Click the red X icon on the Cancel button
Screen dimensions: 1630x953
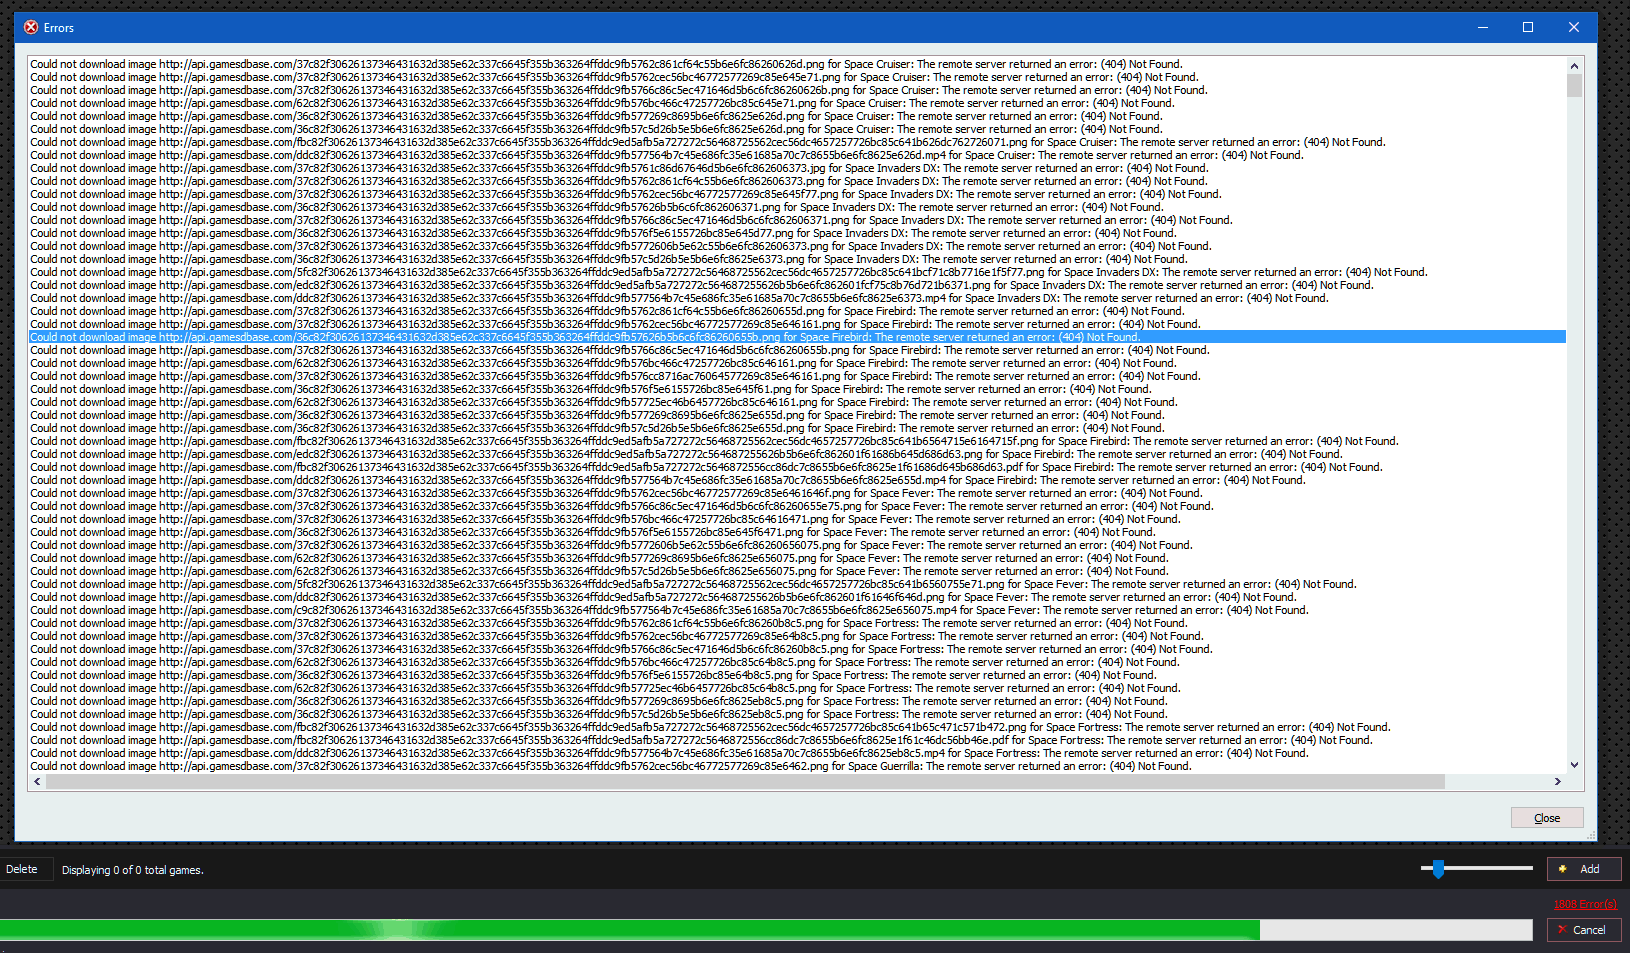pos(1563,929)
